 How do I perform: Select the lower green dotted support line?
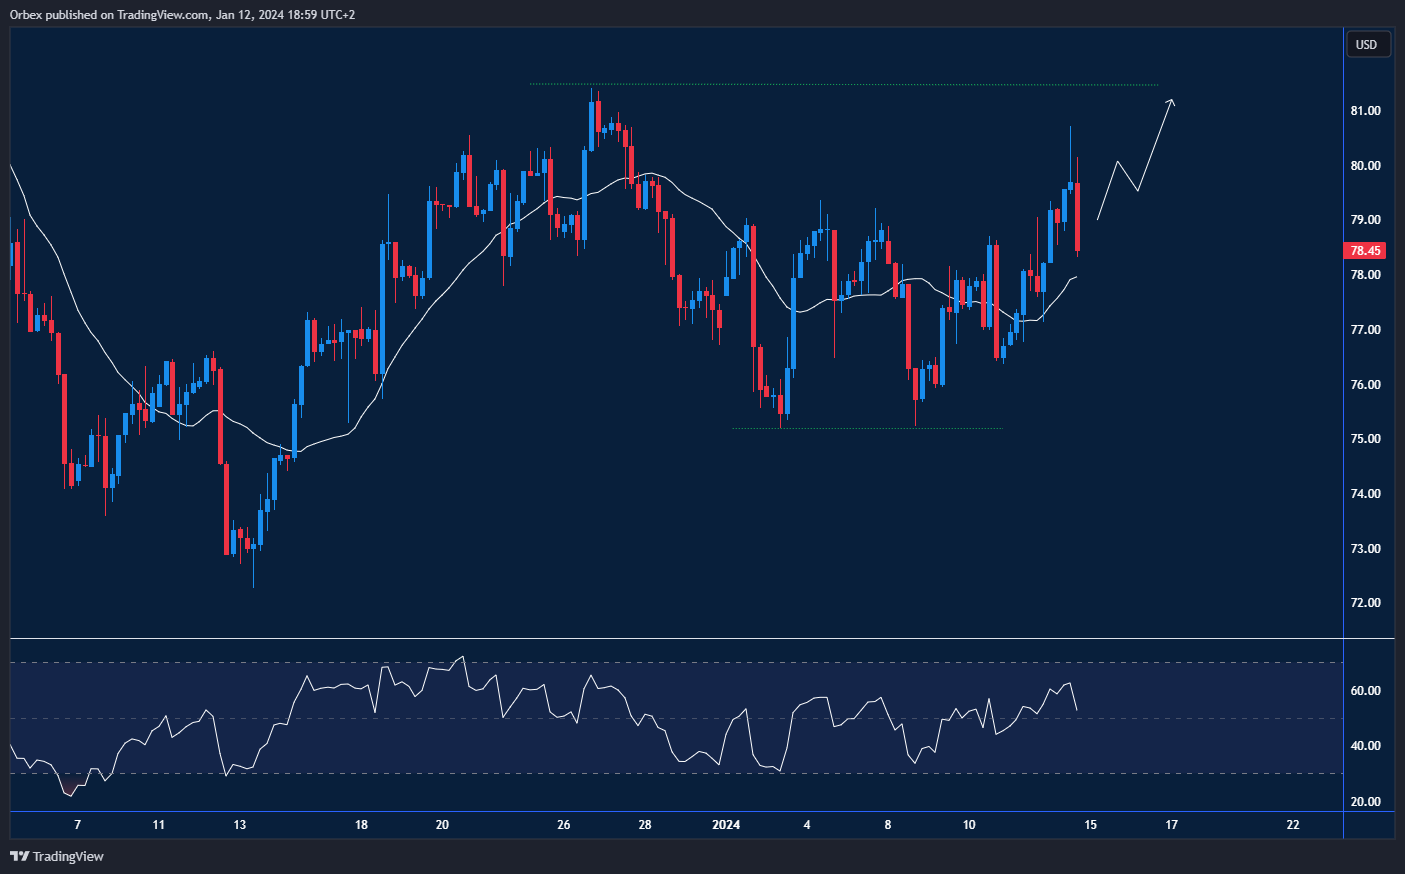866,429
